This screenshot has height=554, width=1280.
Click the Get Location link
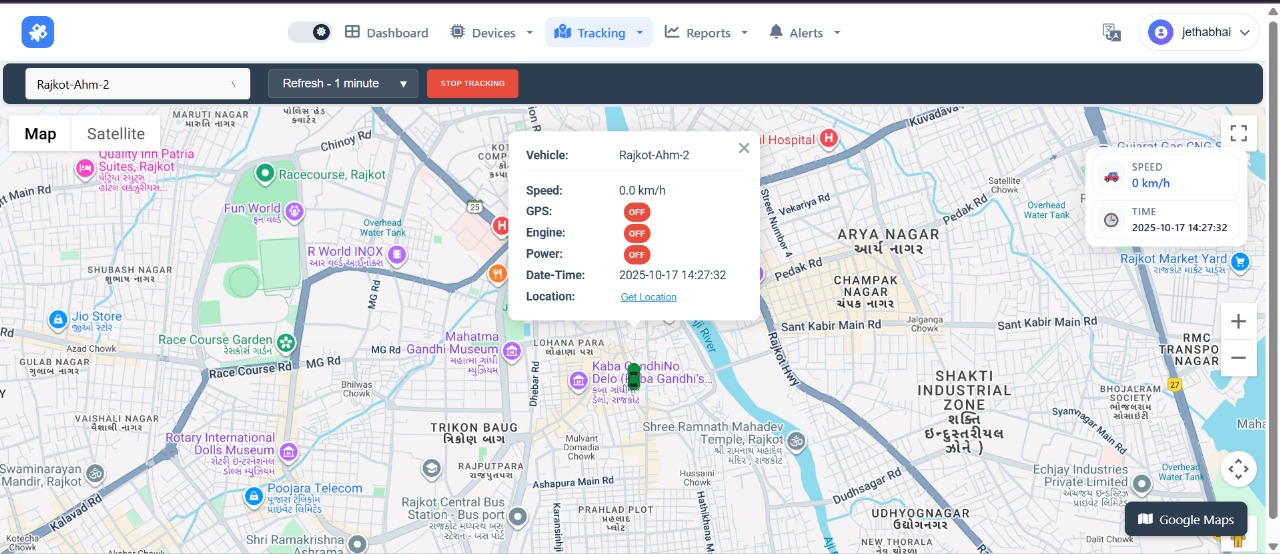tap(648, 297)
